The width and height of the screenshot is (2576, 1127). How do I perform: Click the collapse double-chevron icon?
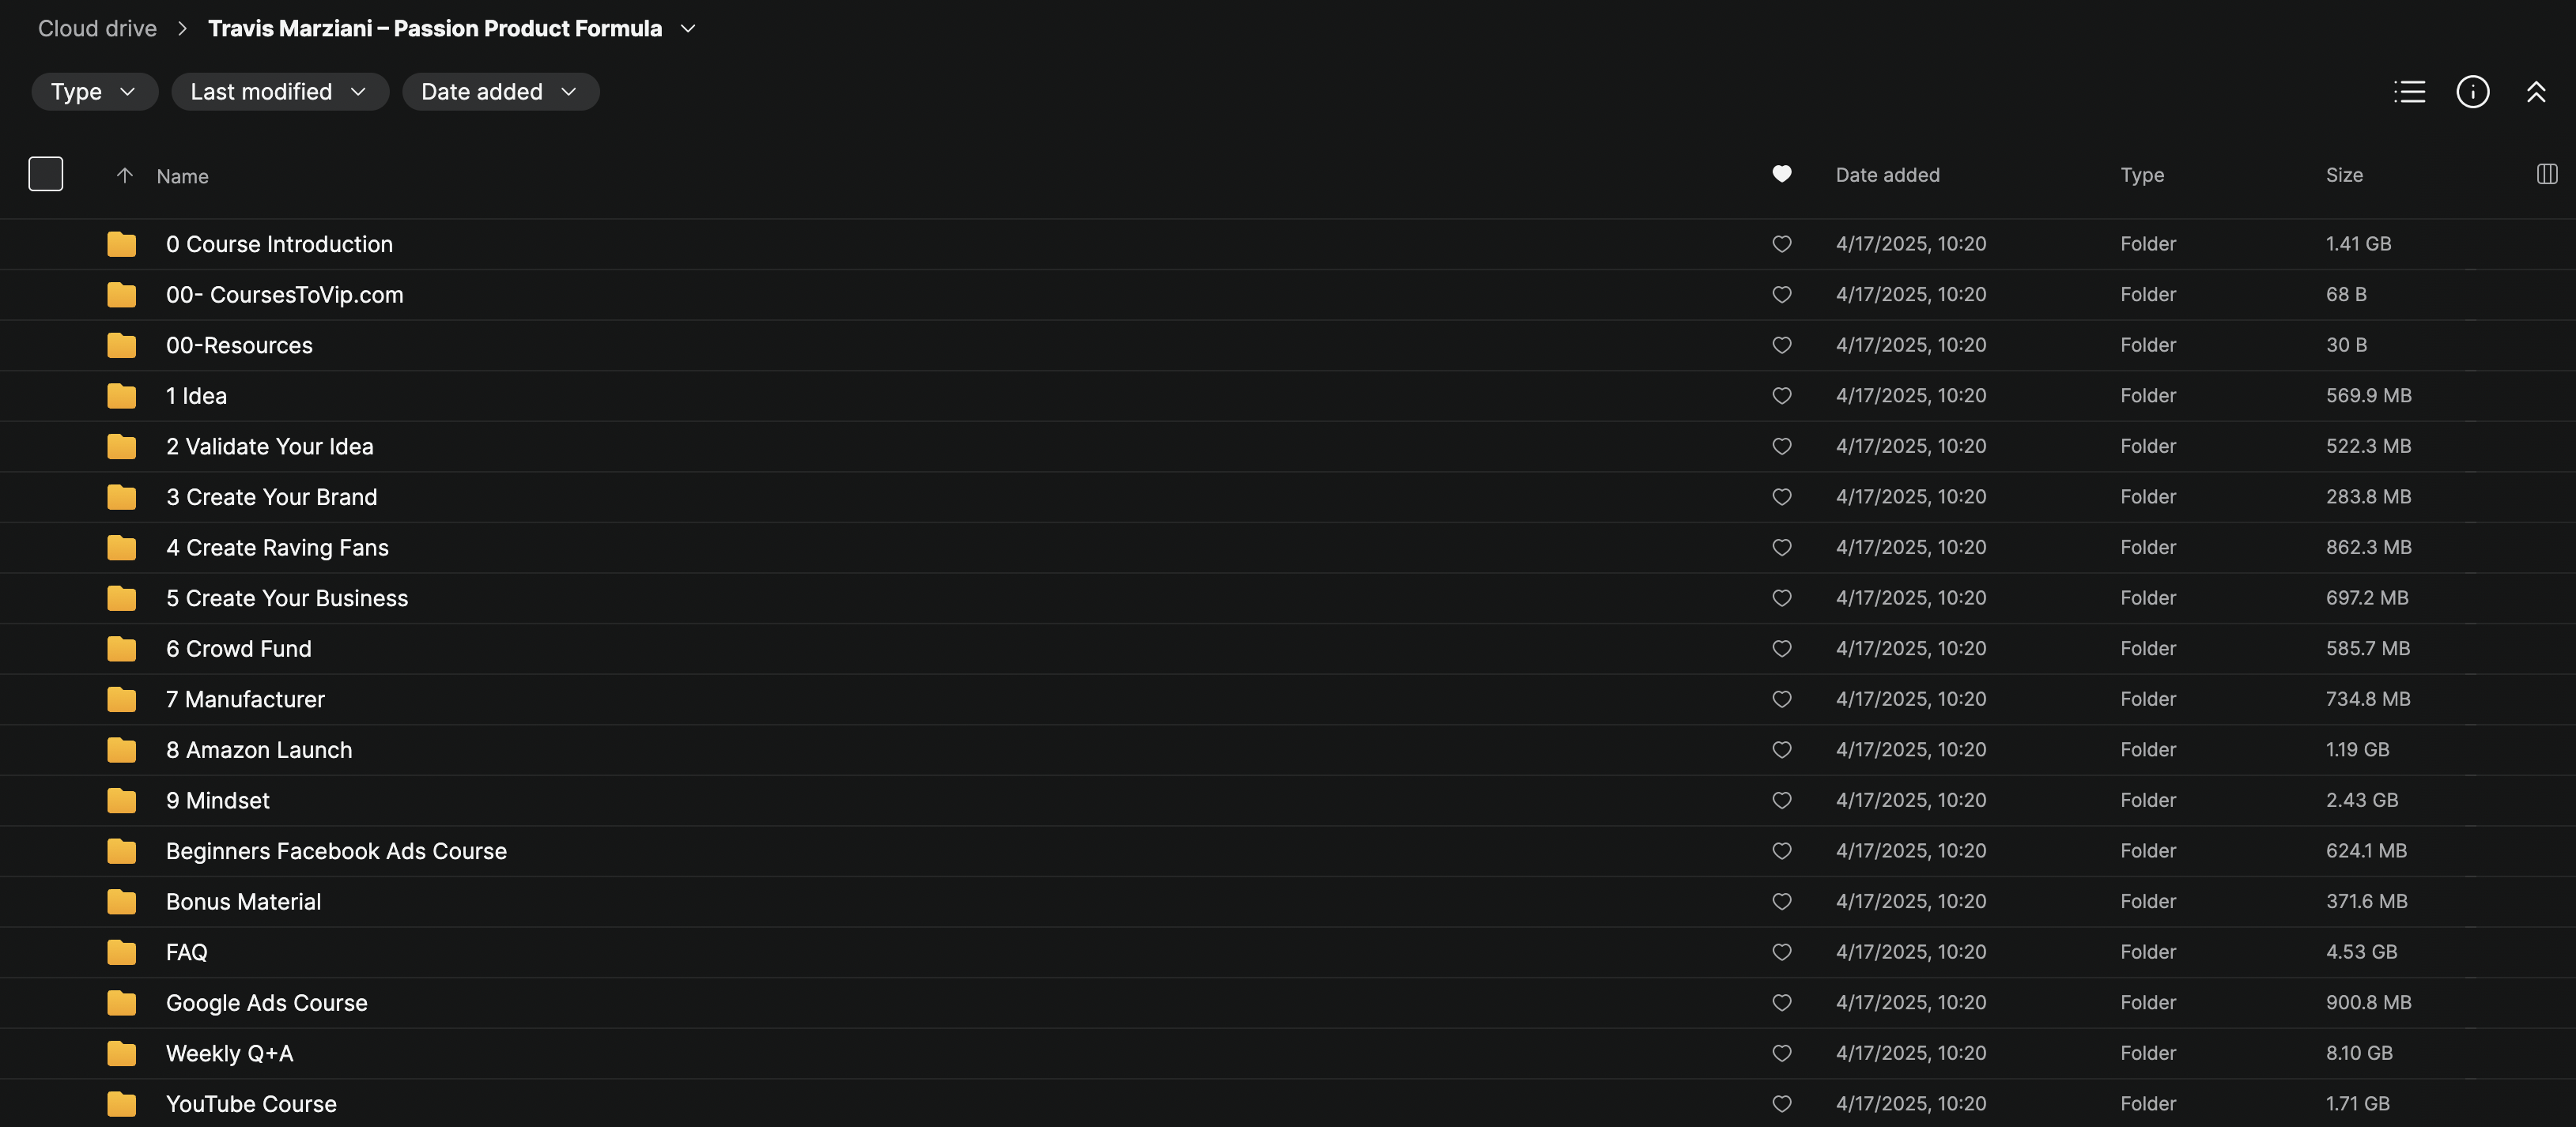click(x=2536, y=92)
